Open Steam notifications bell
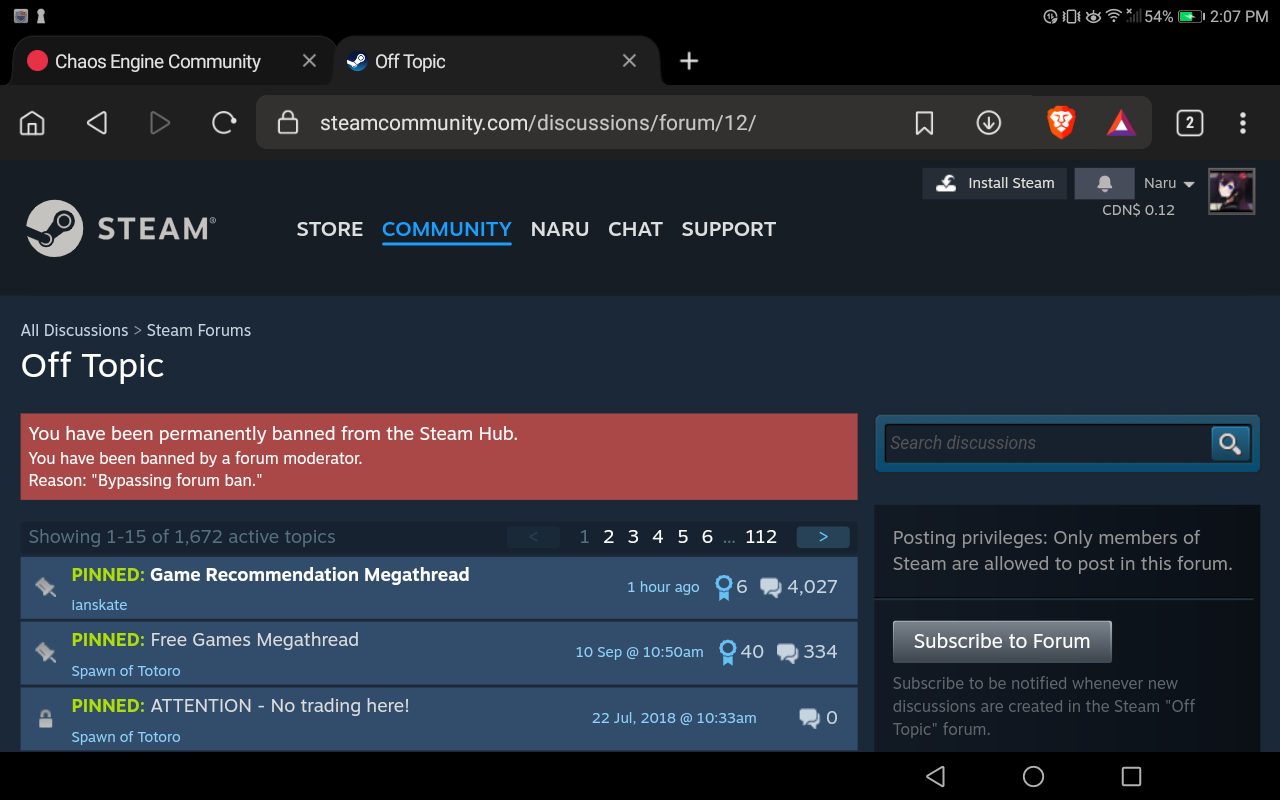The height and width of the screenshot is (800, 1280). point(1104,183)
